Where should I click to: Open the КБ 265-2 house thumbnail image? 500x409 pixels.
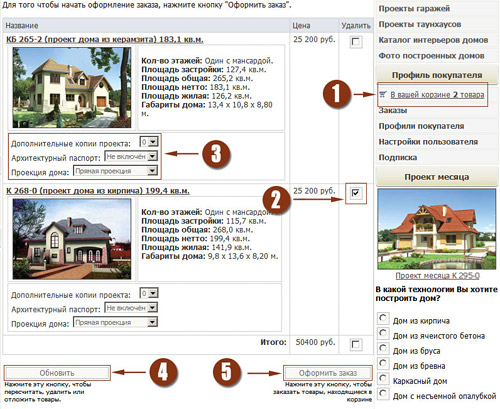pyautogui.click(x=72, y=88)
